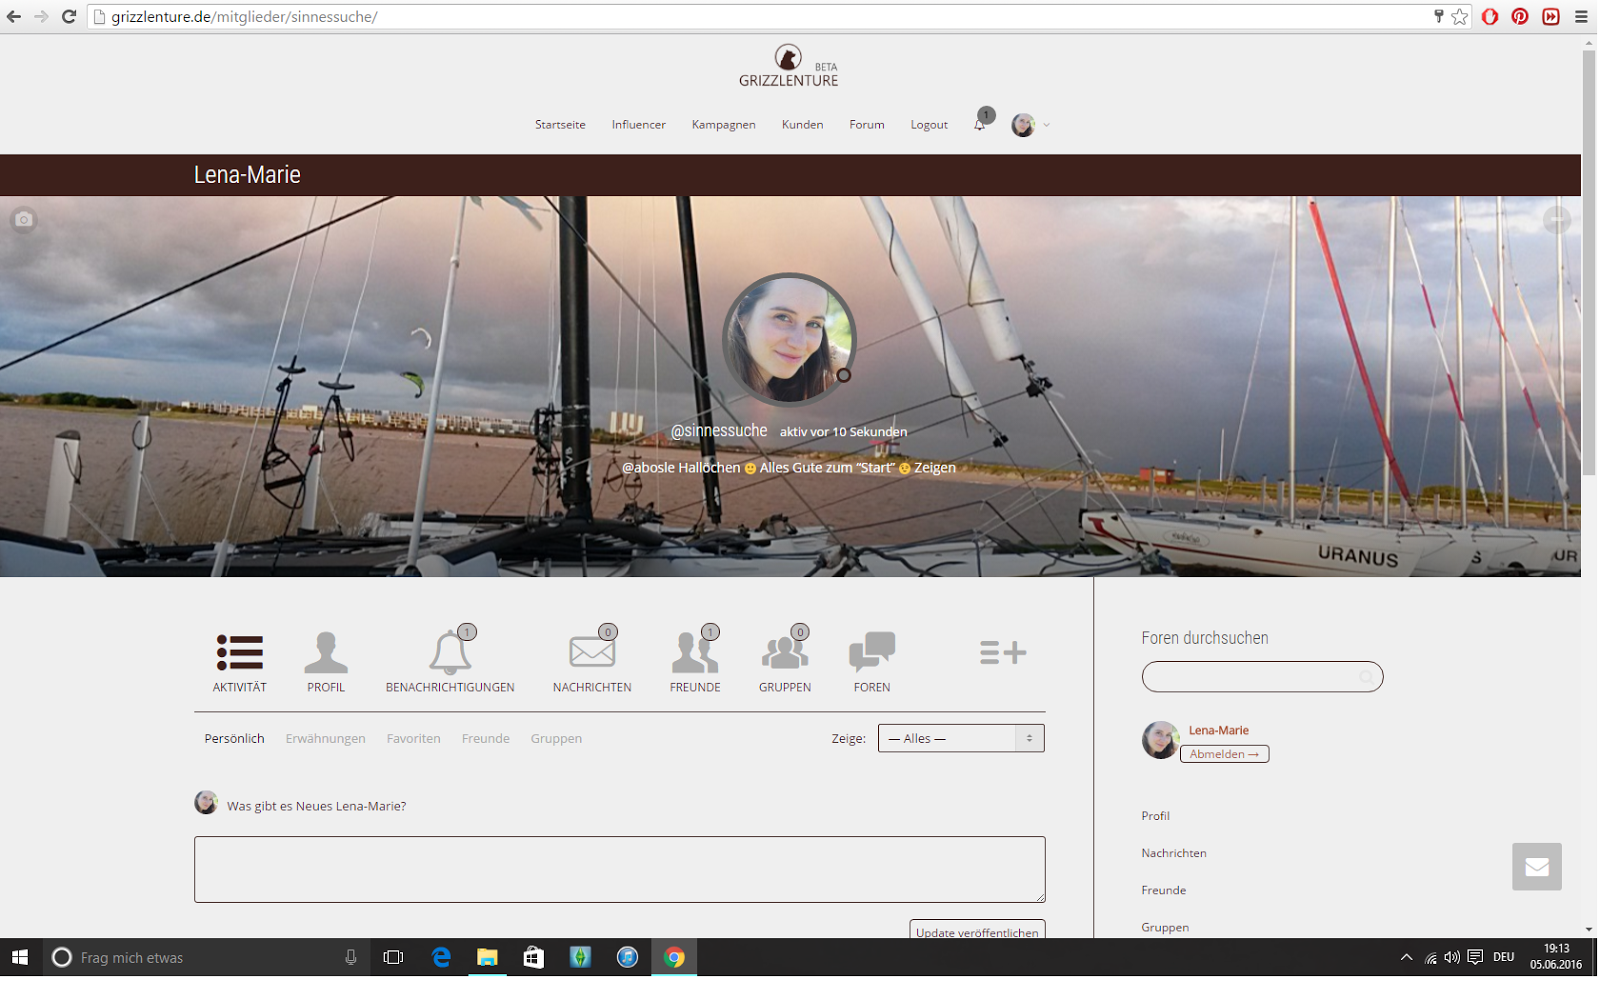
Task: Open Influencer menu item
Action: point(639,125)
